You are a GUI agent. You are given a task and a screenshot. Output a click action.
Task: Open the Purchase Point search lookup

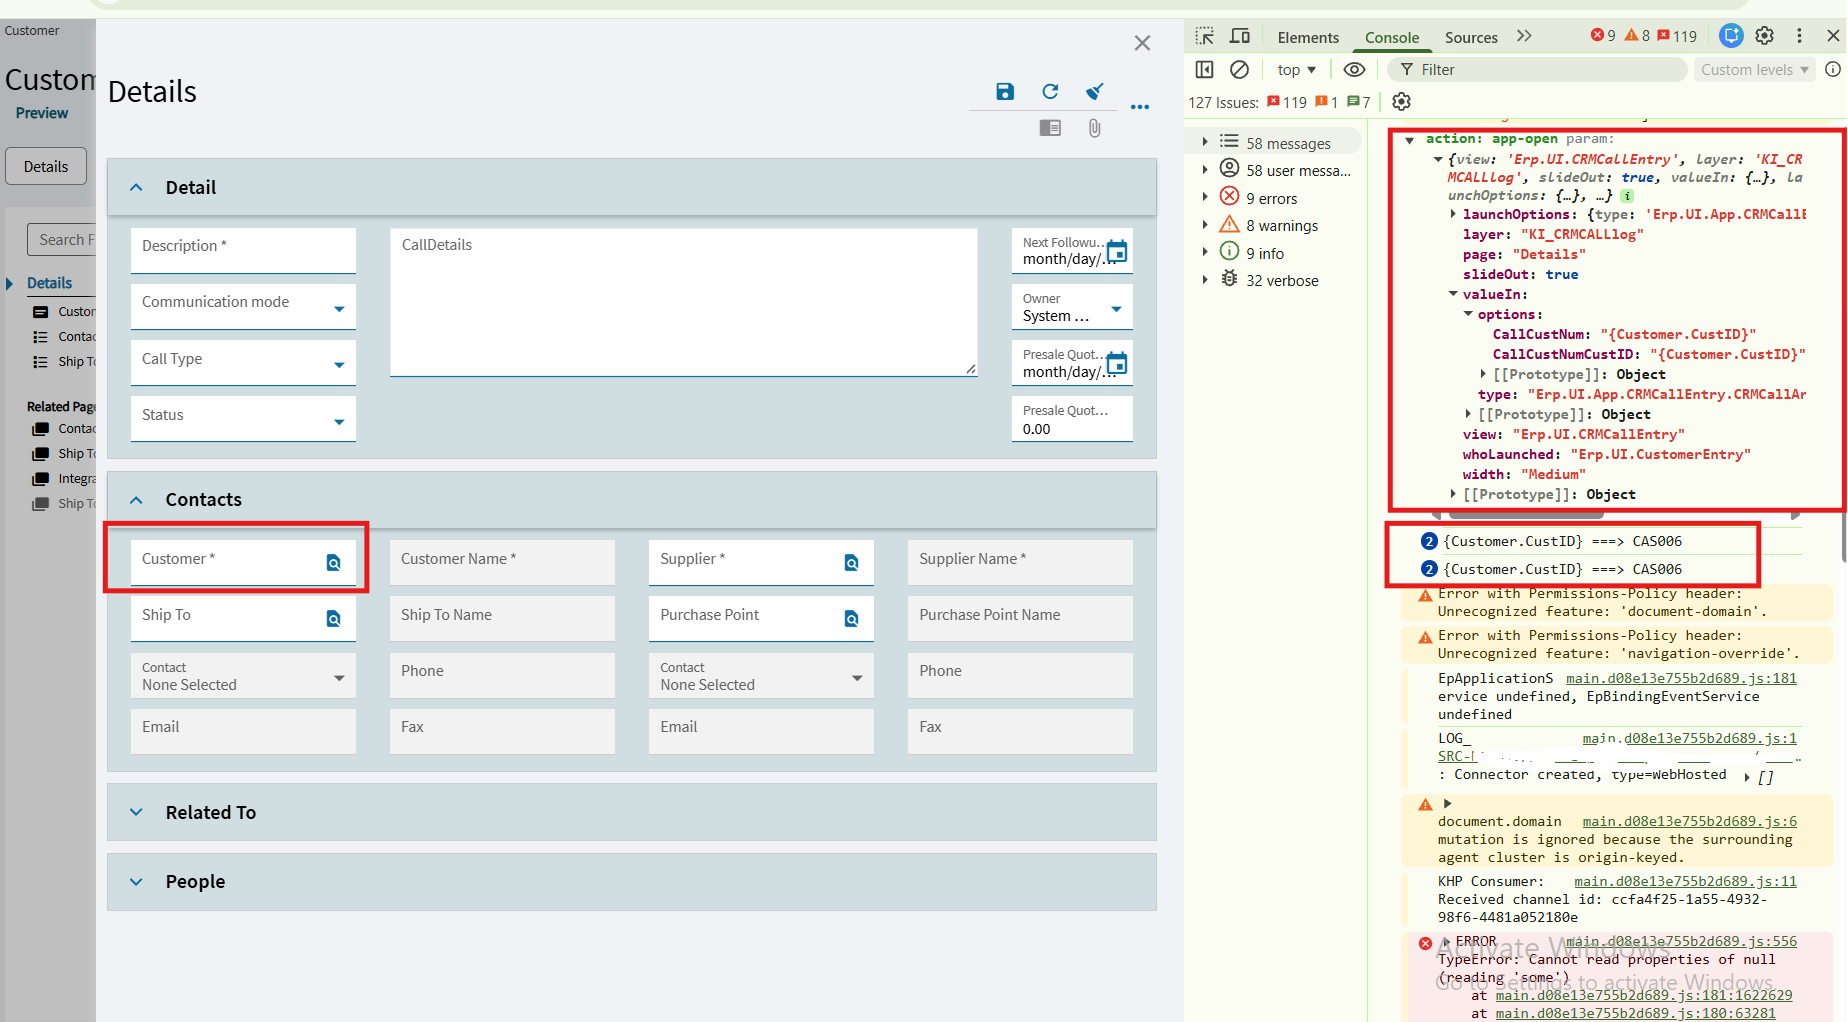(x=852, y=619)
